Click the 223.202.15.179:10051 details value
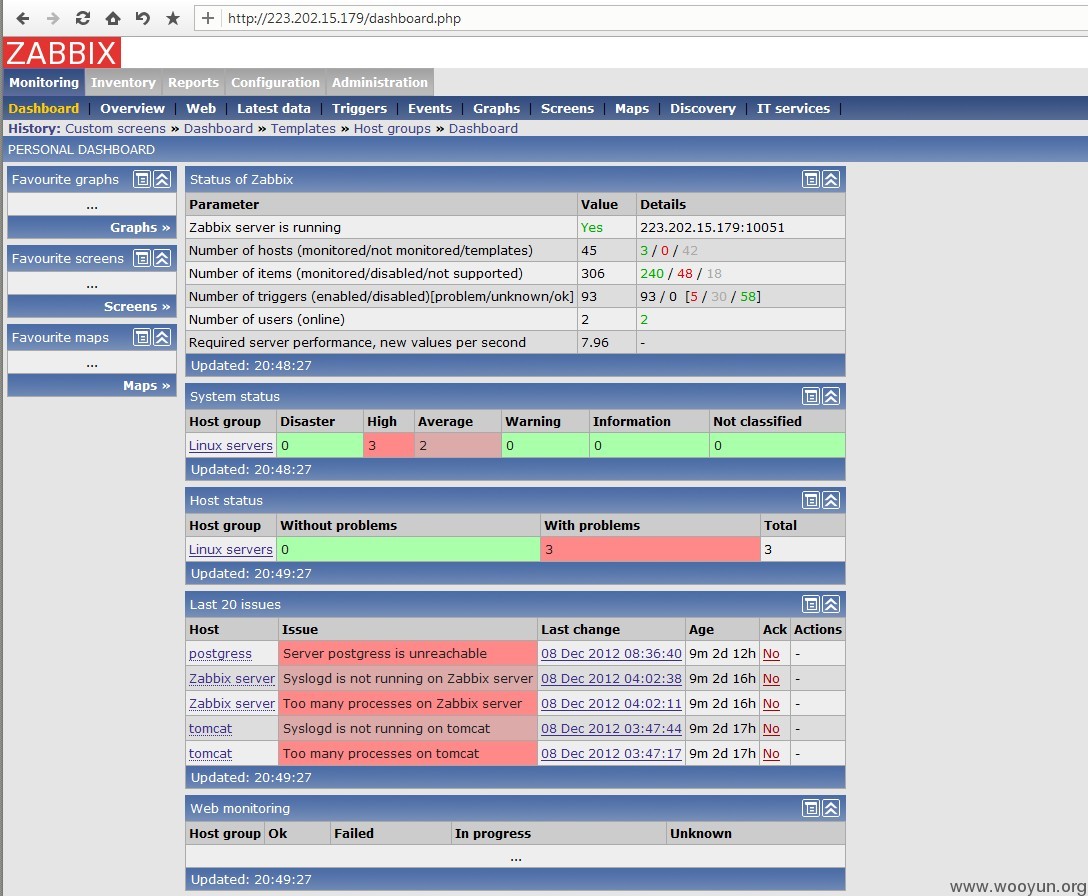Image resolution: width=1088 pixels, height=896 pixels. click(x=712, y=228)
